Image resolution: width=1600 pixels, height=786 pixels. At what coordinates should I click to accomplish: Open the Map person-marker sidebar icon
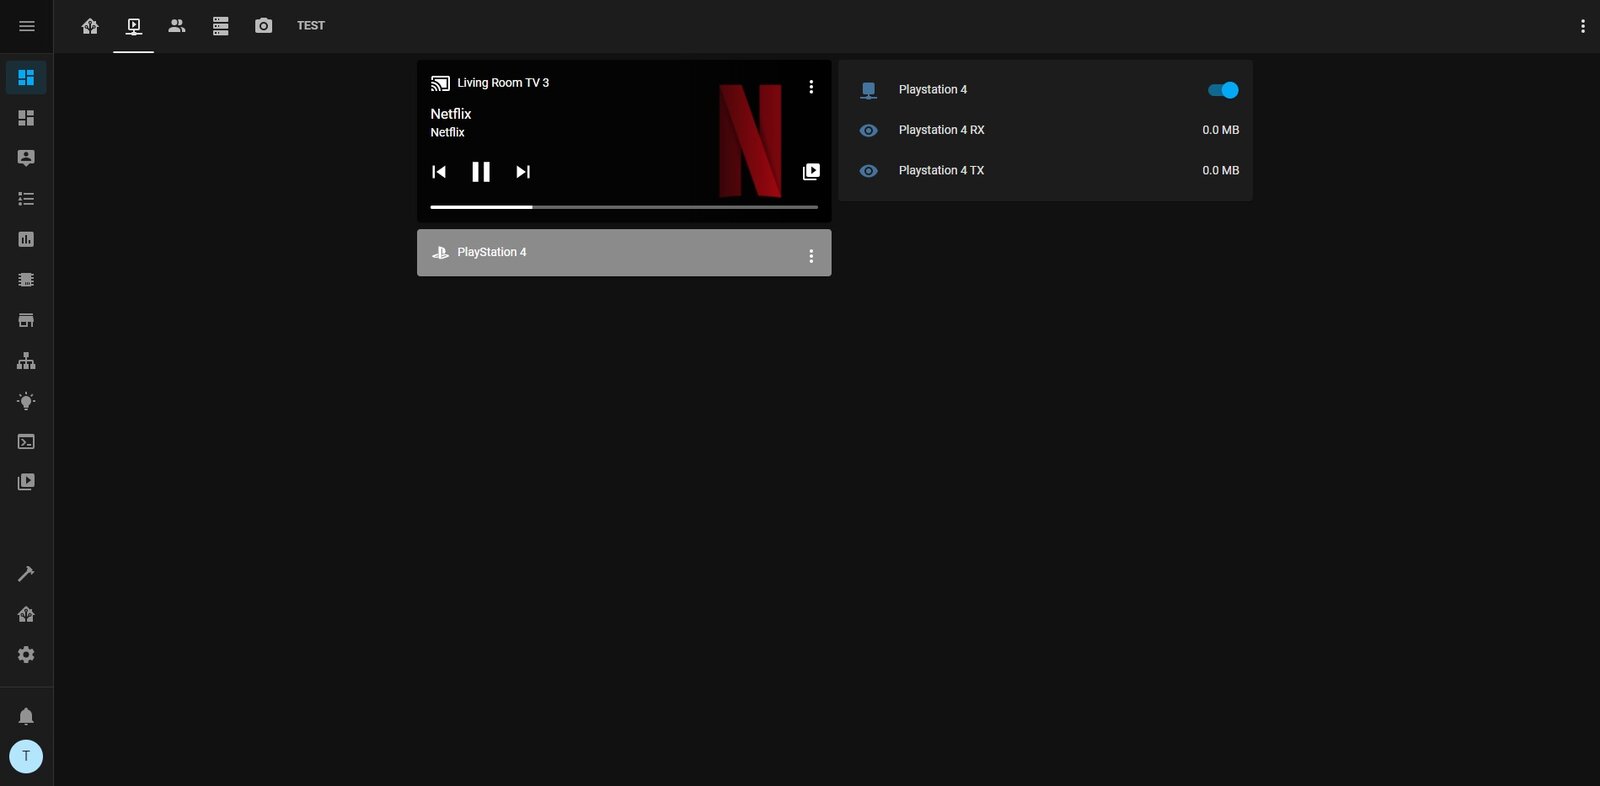(26, 158)
